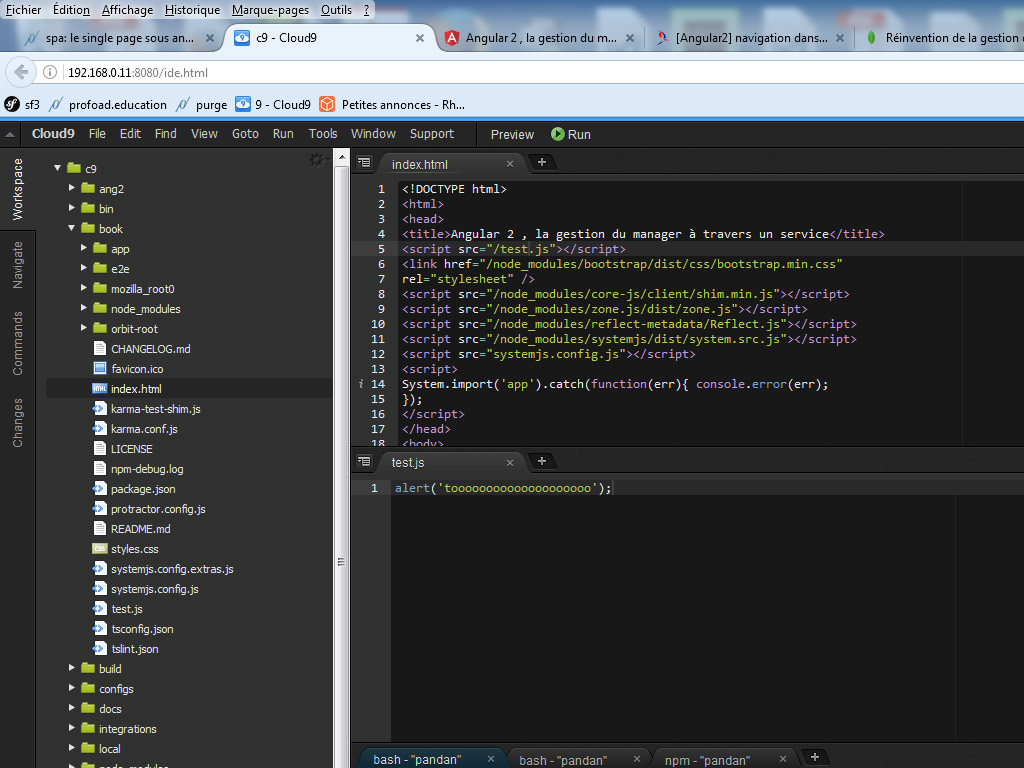The width and height of the screenshot is (1024, 768).
Task: Collapse the book folder
Action: coord(72,229)
